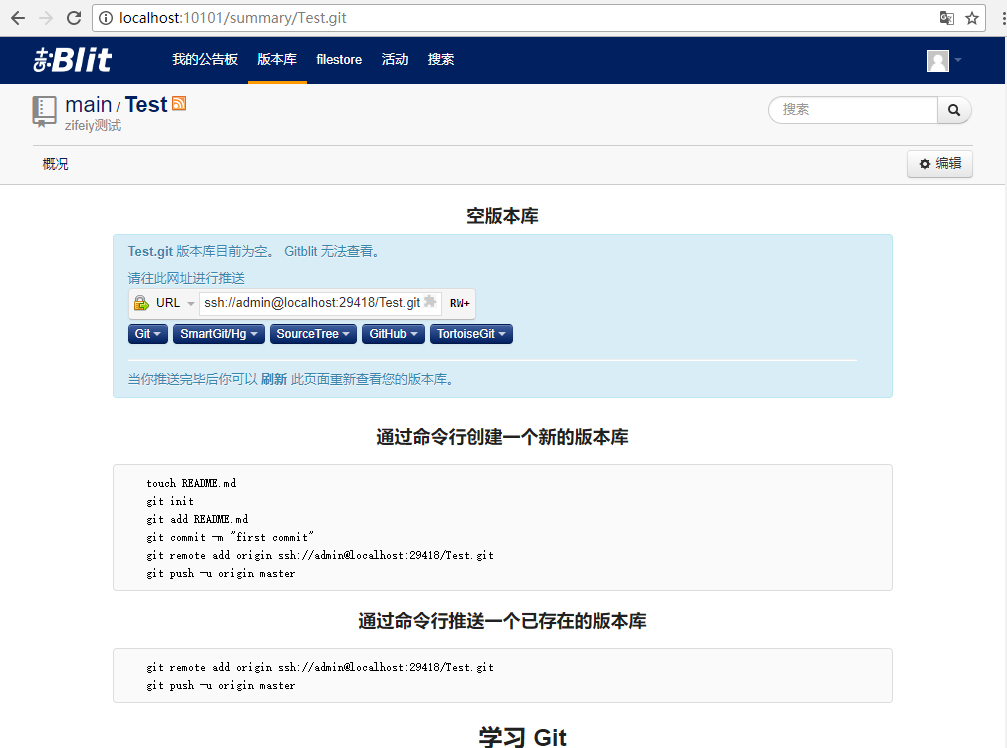
Task: Expand the Git dropdown button
Action: (x=148, y=334)
